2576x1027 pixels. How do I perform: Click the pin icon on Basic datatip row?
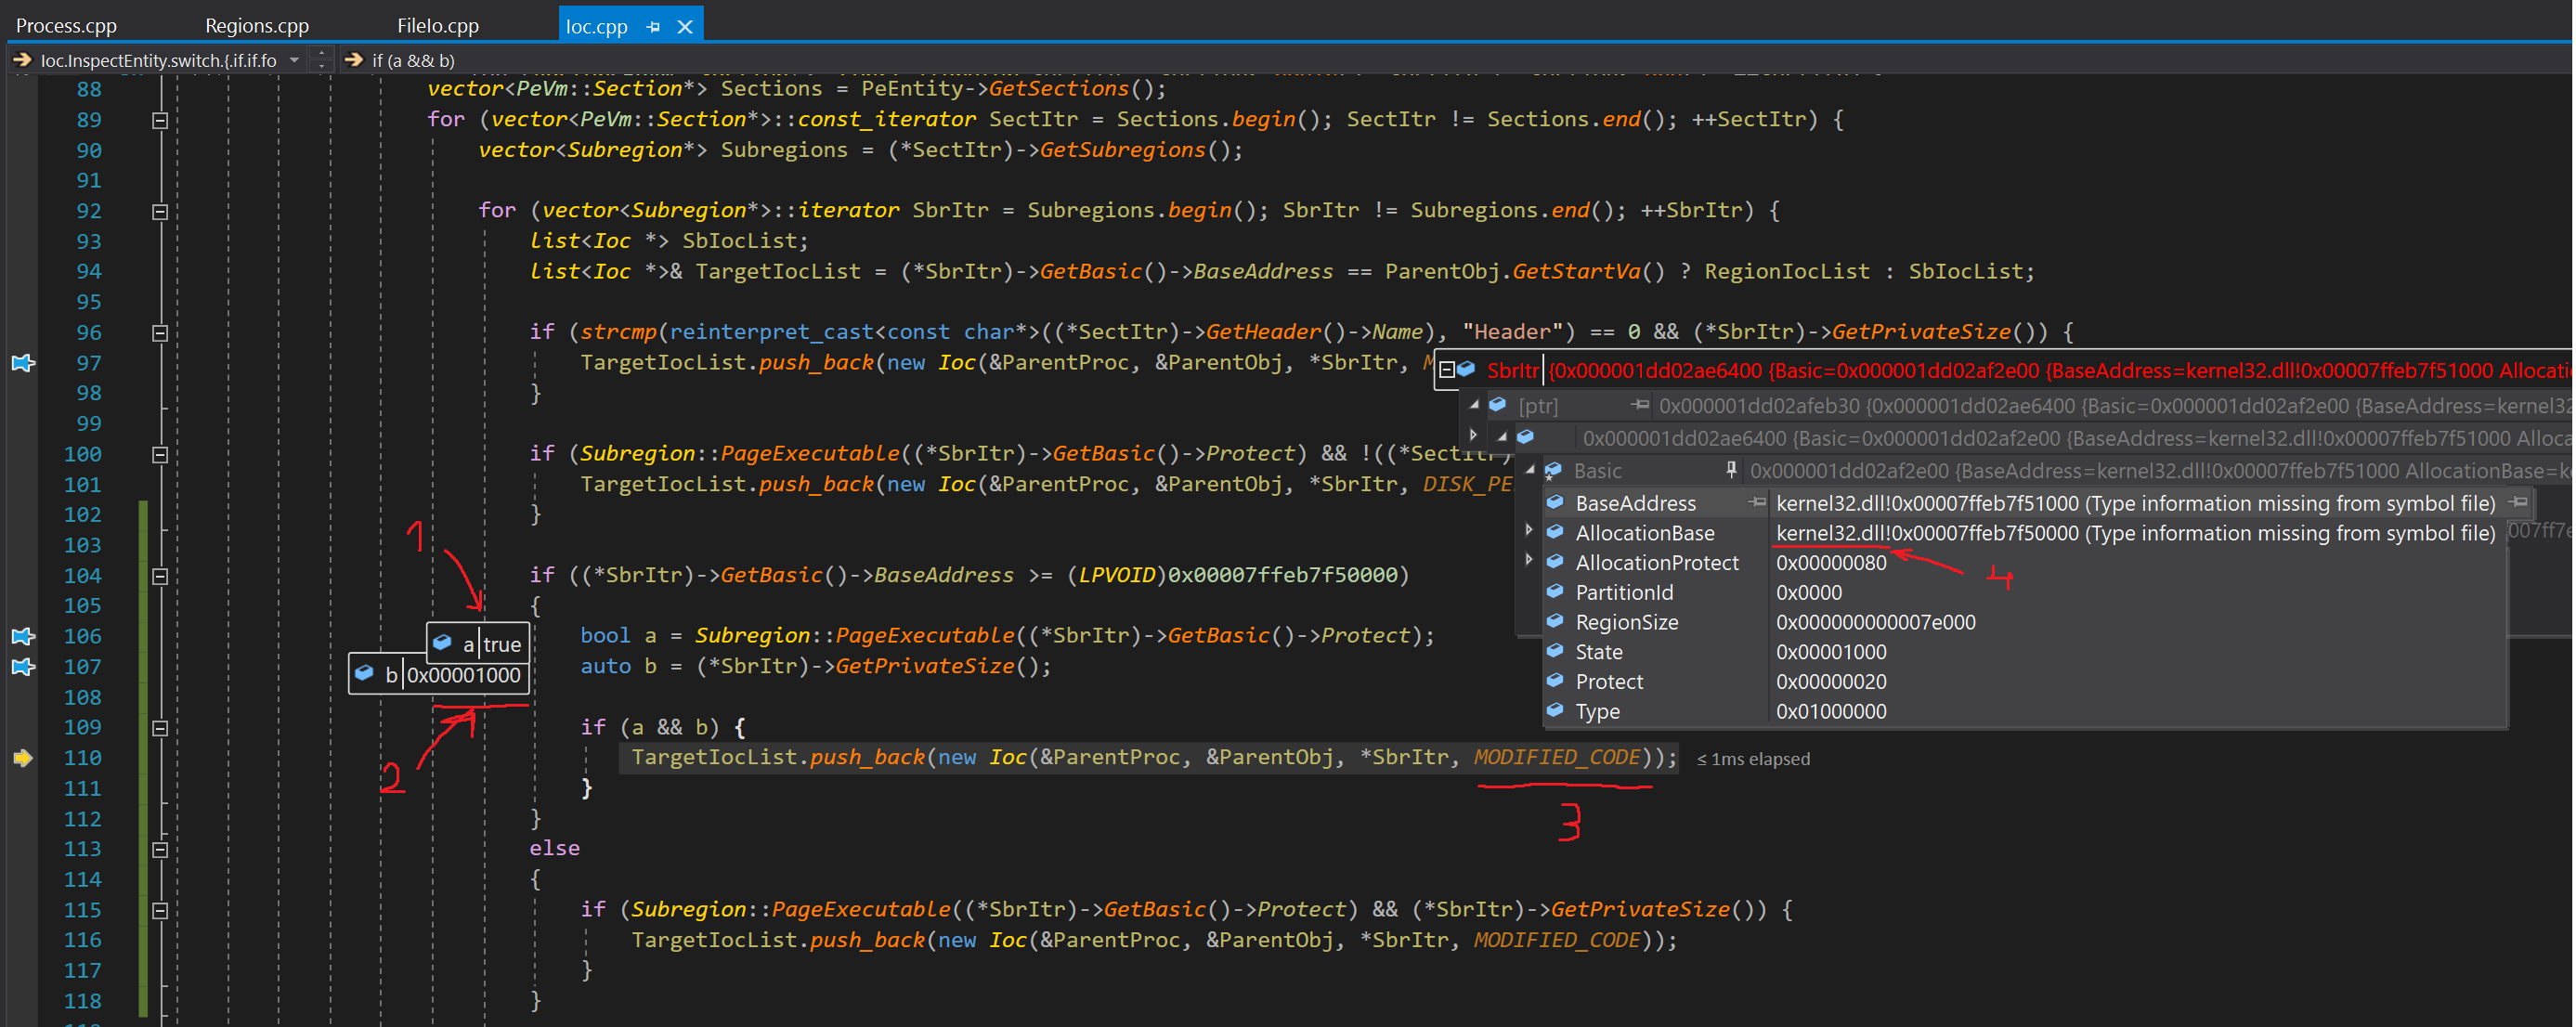(x=1731, y=470)
